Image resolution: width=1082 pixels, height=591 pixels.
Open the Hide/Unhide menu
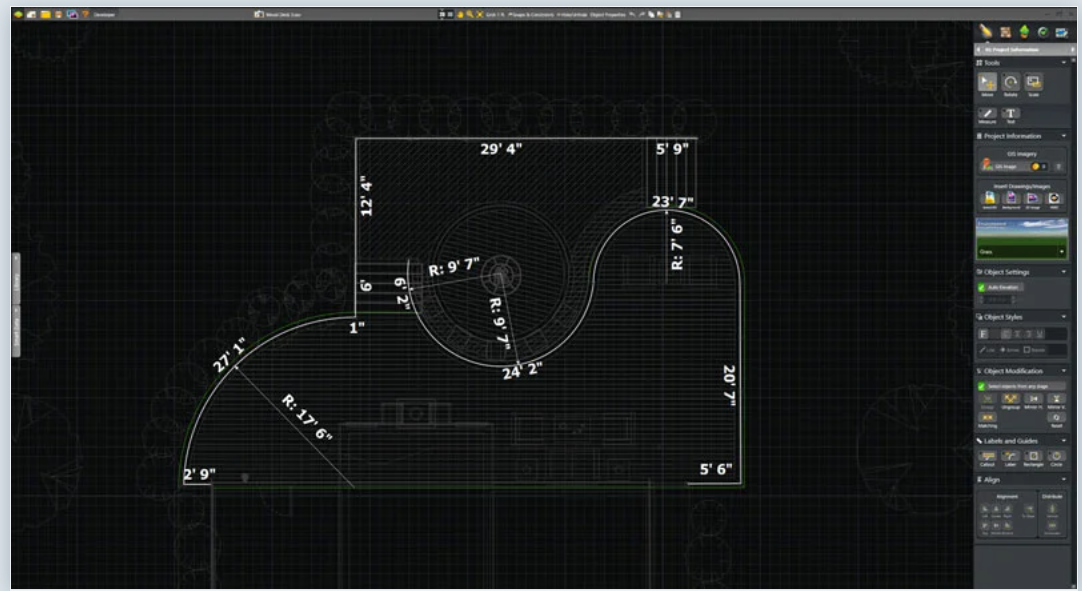coord(571,14)
